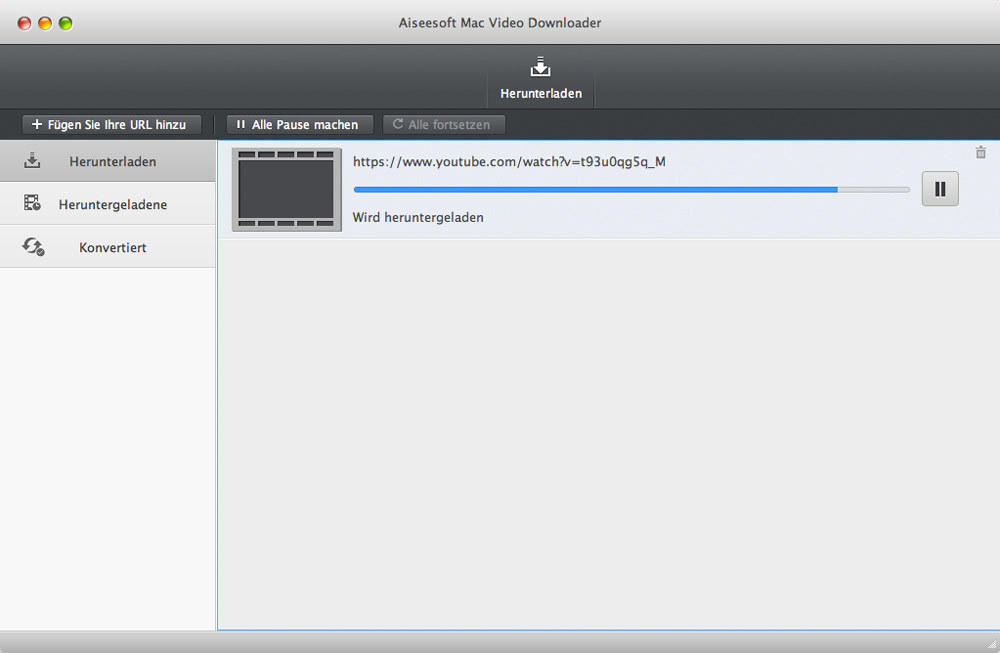Click the window resize grip corner
Screen dimensions: 1000x653
992,645
